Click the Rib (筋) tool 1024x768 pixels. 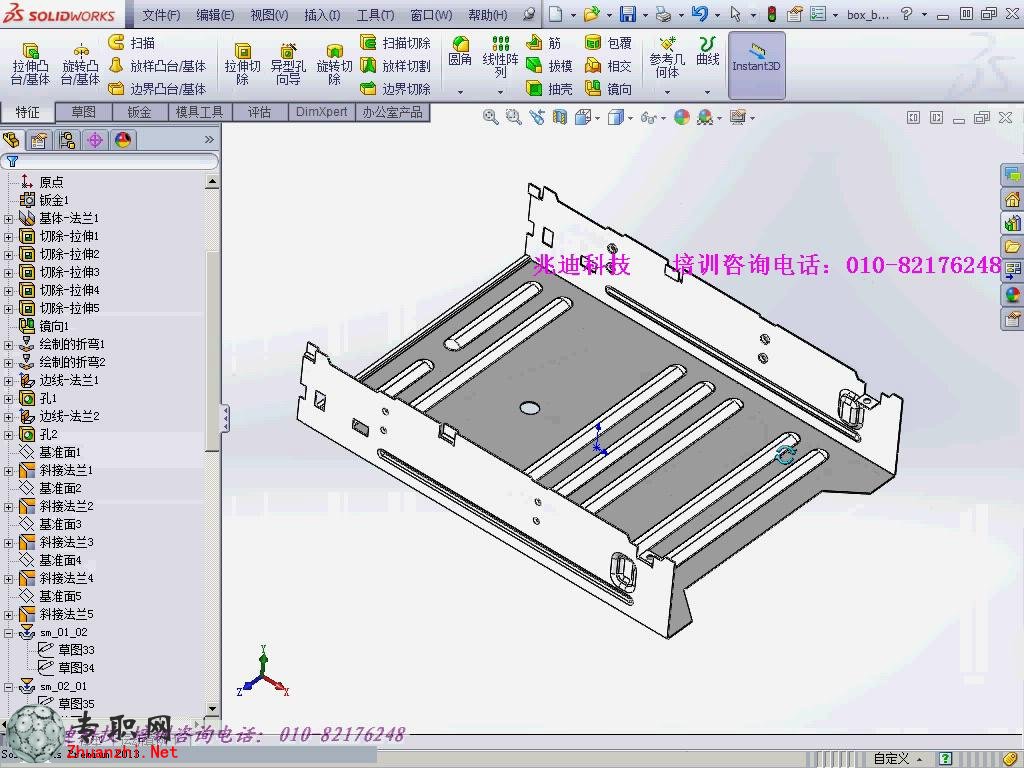544,43
